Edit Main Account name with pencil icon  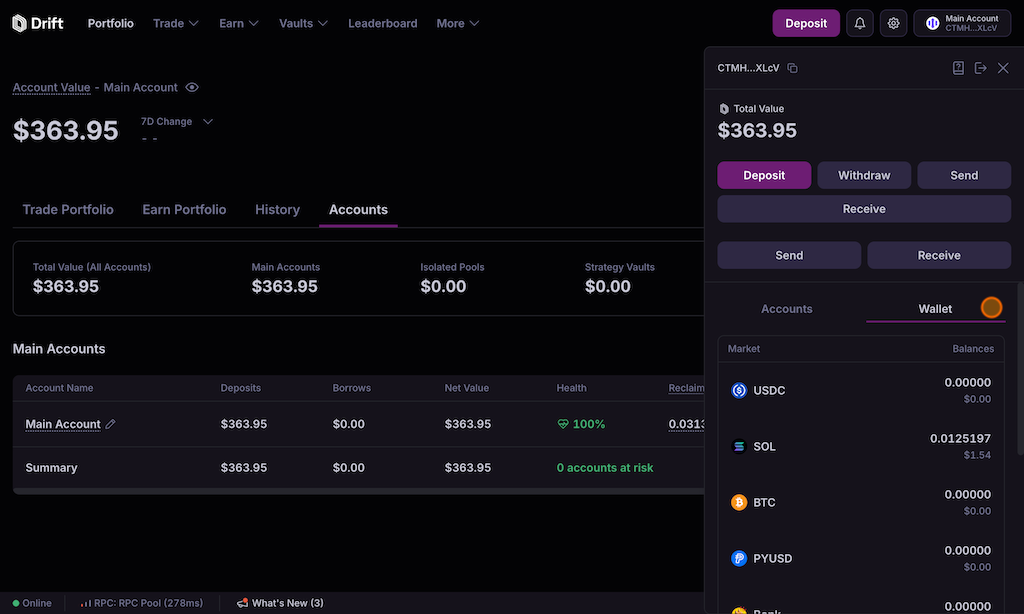(x=111, y=424)
